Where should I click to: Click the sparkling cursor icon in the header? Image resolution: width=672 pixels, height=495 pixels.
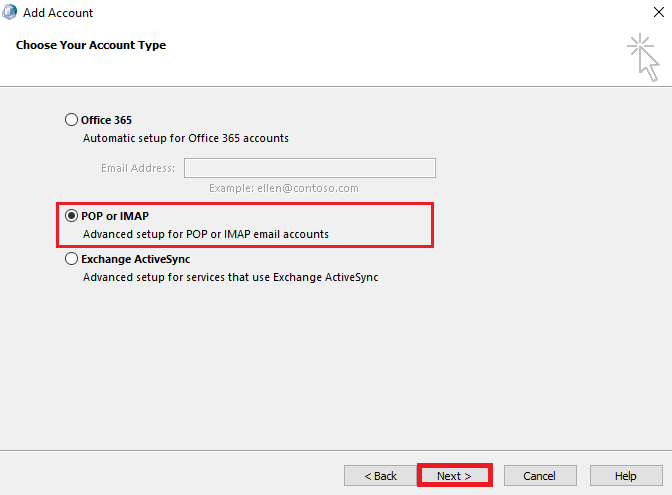(643, 57)
